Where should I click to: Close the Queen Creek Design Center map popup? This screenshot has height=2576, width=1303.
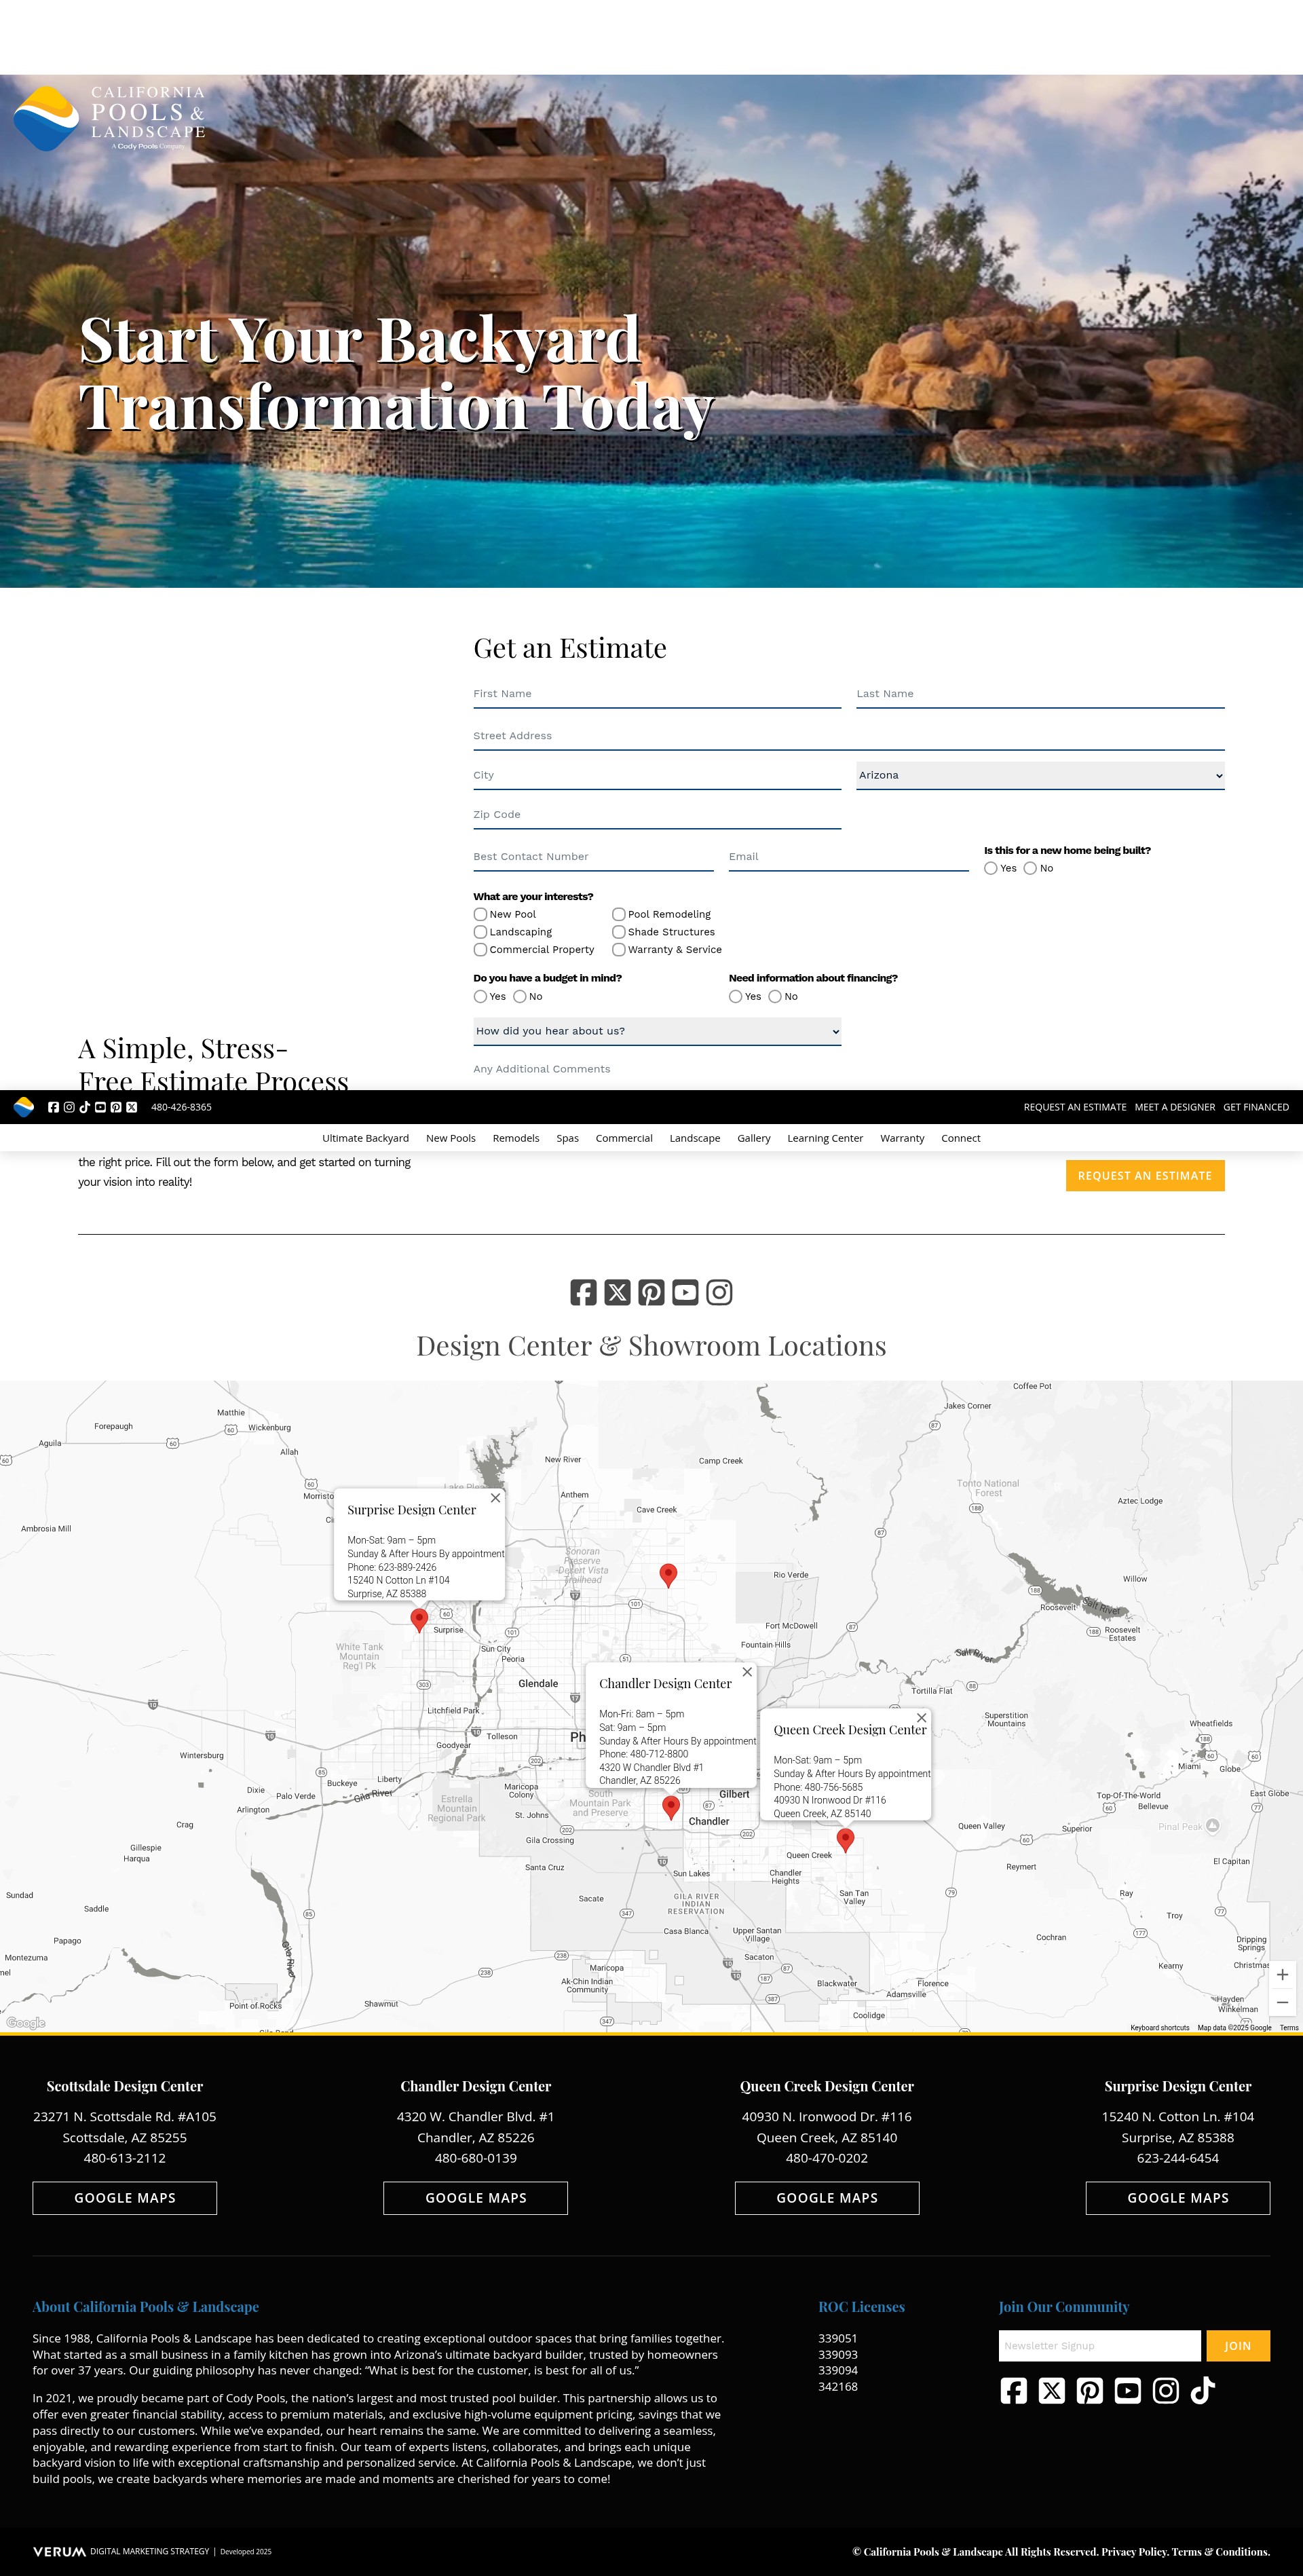[x=922, y=1718]
